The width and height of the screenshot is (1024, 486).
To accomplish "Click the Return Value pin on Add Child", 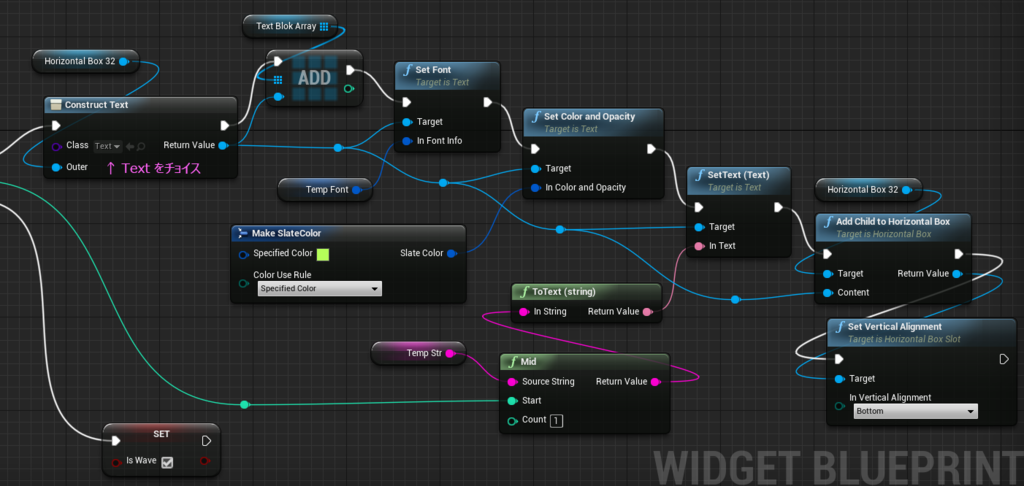I will pyautogui.click(x=957, y=274).
